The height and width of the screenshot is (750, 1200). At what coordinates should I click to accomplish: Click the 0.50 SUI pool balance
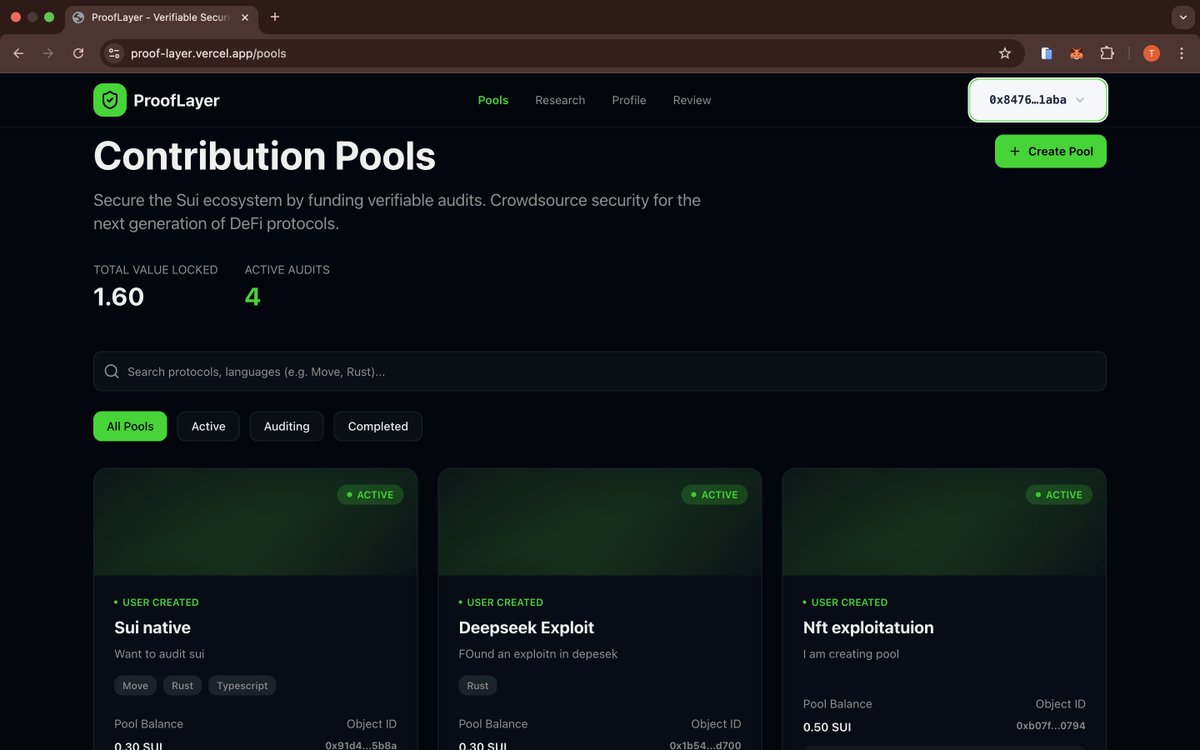coord(827,727)
